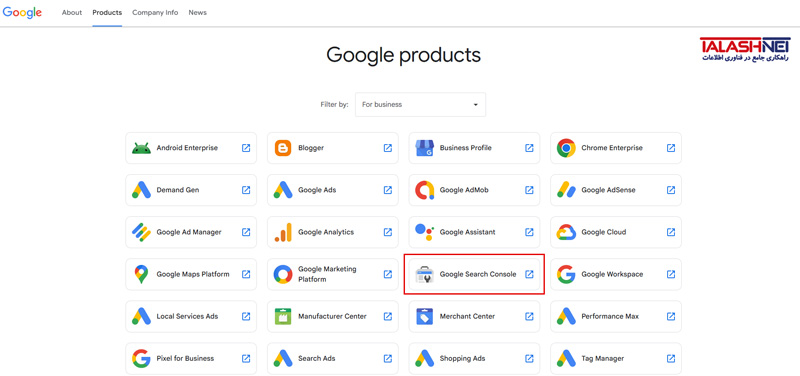
Task: Open external link for Google AdMob
Action: [x=529, y=190]
